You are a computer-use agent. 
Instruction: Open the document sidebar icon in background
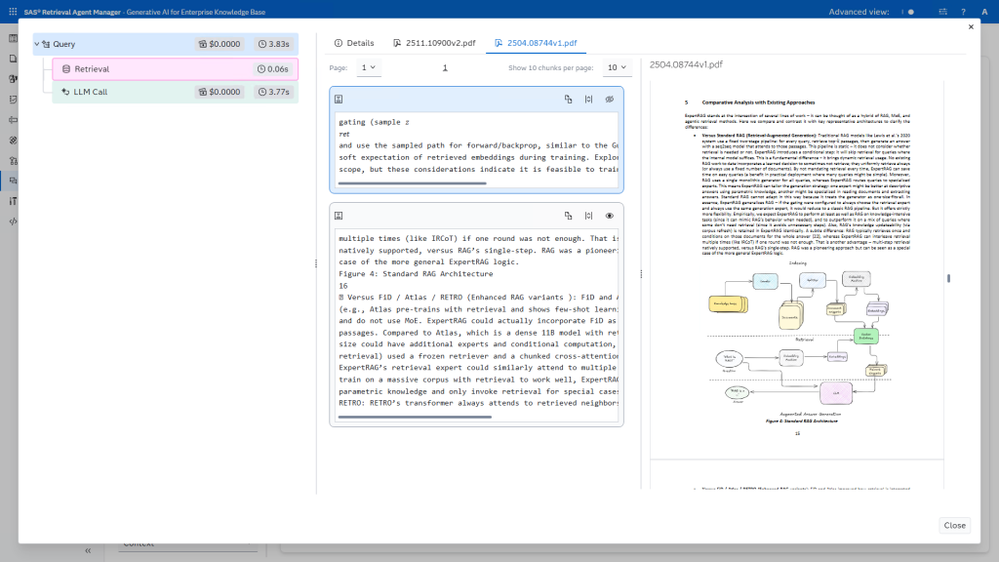[x=13, y=59]
